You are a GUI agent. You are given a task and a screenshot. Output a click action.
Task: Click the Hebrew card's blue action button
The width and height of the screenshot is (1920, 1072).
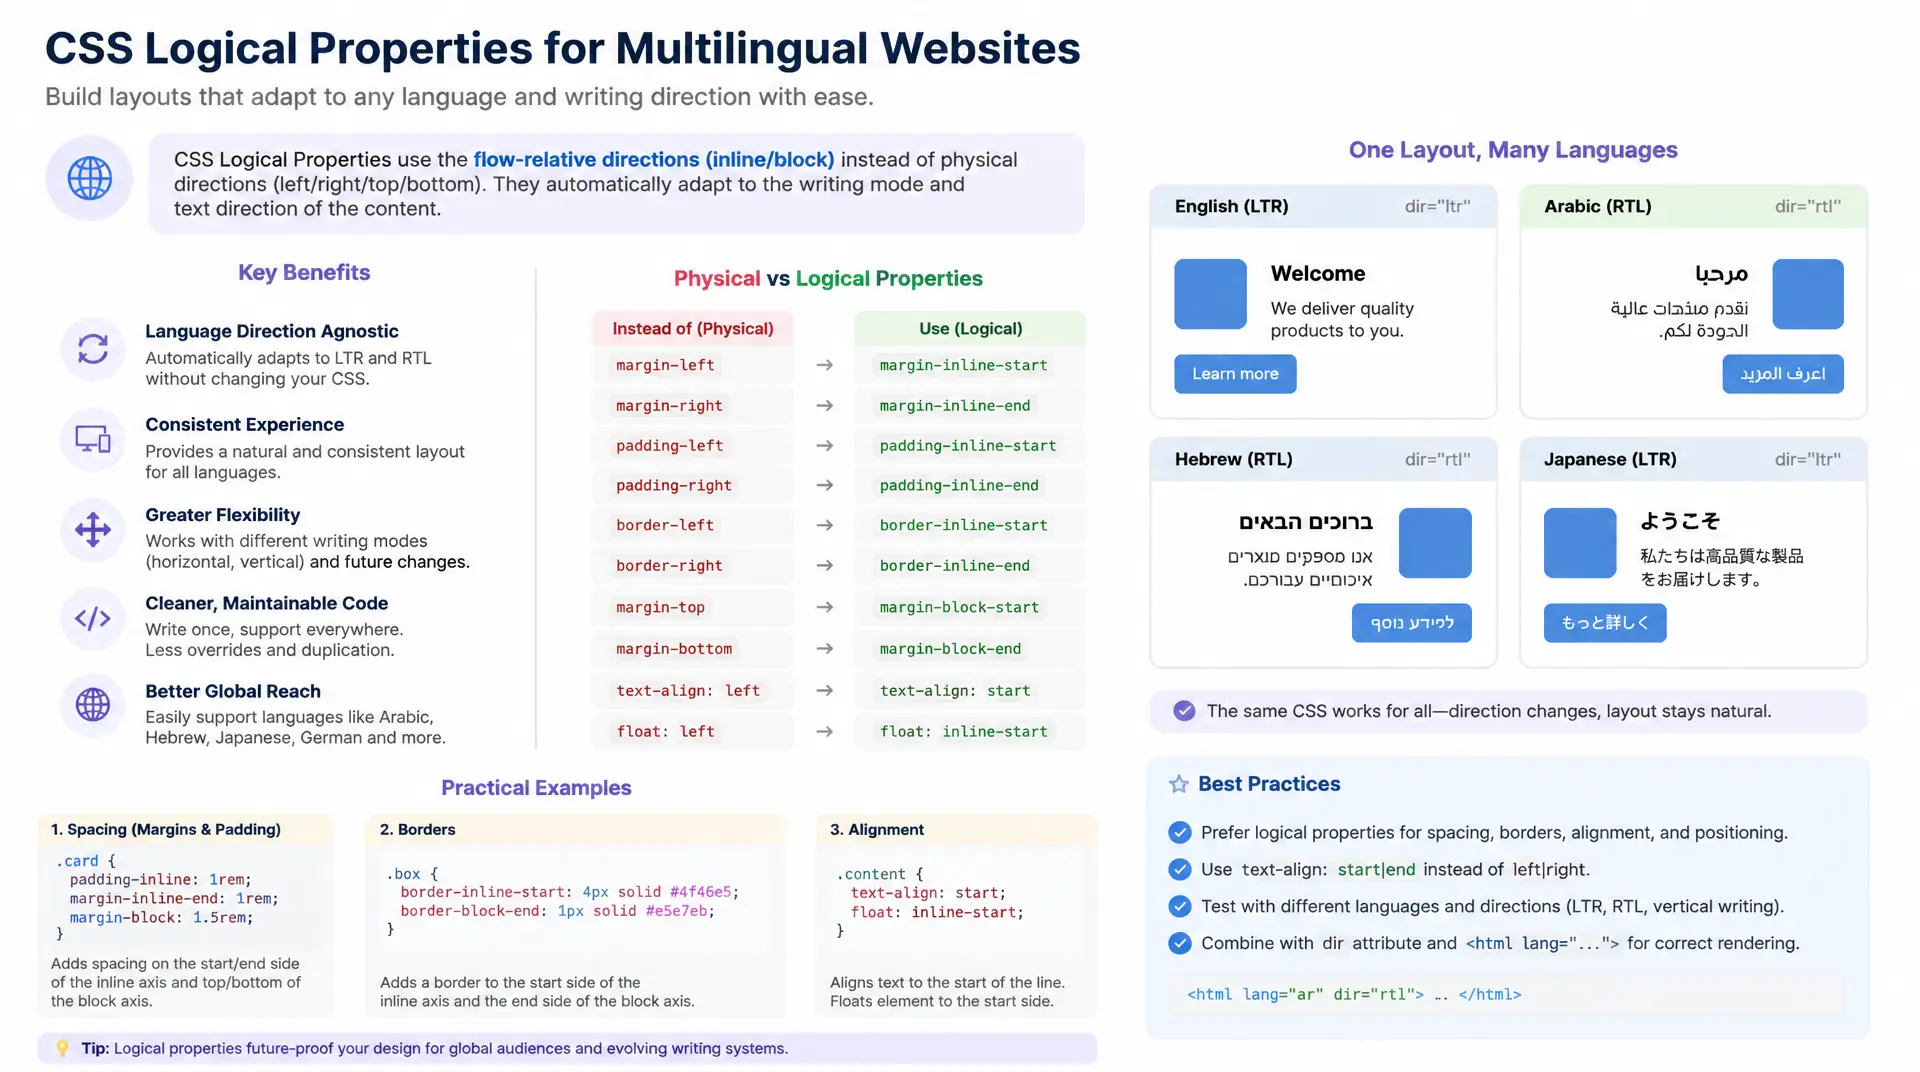pyautogui.click(x=1411, y=623)
